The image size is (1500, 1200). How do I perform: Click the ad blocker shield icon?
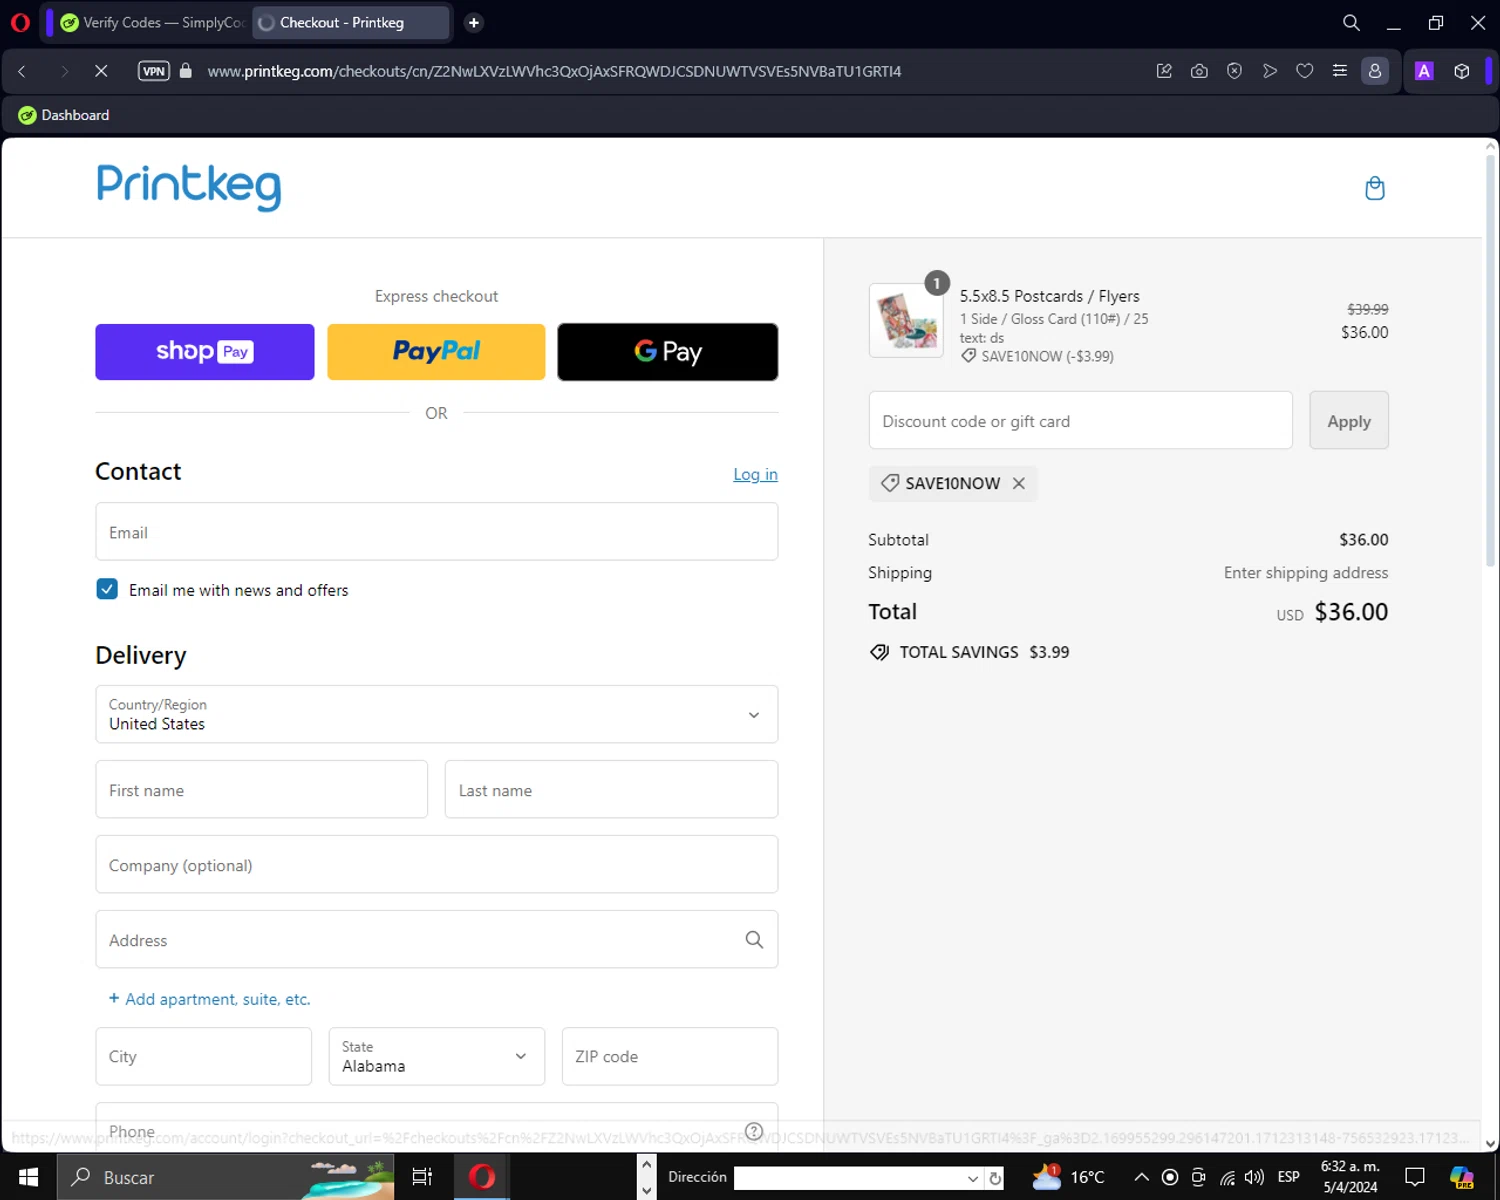tap(1235, 71)
